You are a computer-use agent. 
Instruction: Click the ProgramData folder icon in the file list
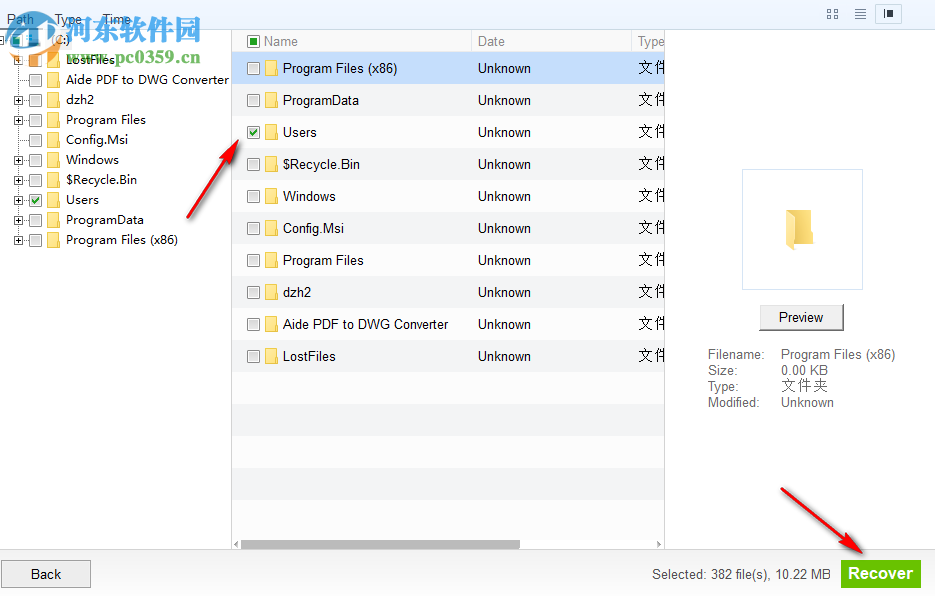tap(271, 100)
